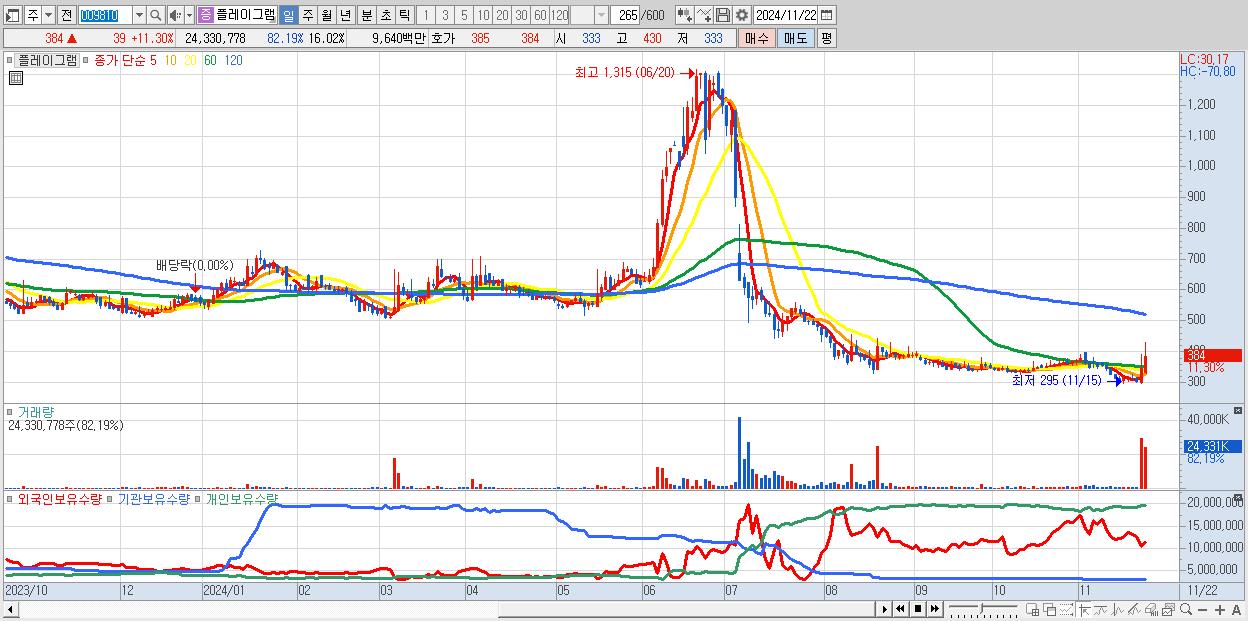Select the 월 monthly chart period

pos(326,15)
